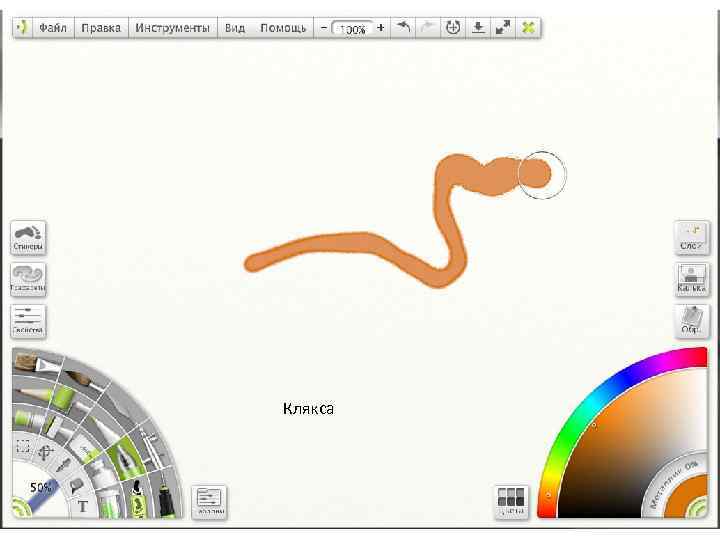
Task: Collapse the tool picker via its green corner knob
Action: tap(19, 510)
